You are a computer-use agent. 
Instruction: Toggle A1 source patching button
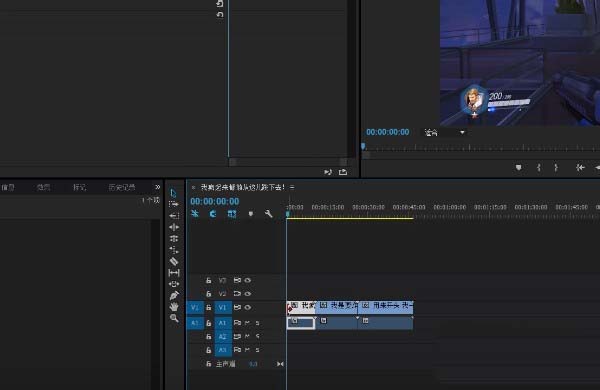pos(195,323)
